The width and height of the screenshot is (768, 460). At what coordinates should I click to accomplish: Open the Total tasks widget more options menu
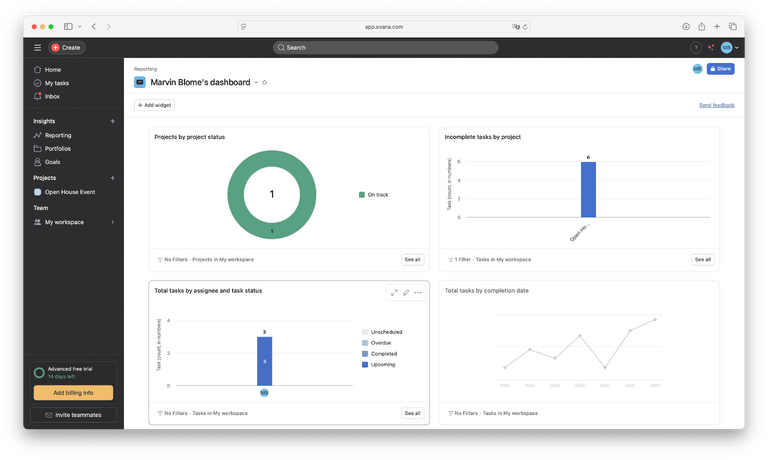(418, 293)
